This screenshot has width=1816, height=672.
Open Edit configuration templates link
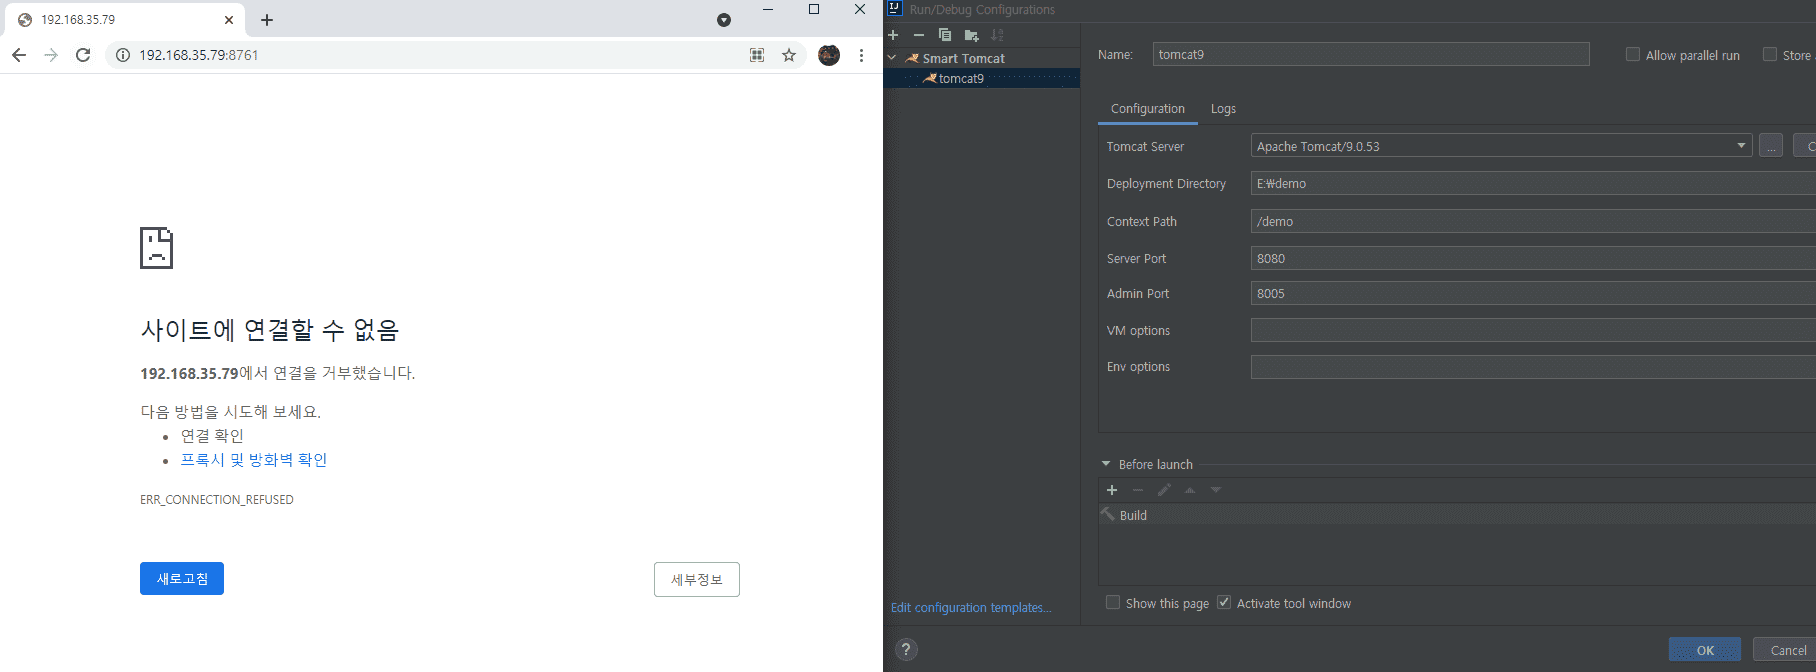tap(971, 607)
